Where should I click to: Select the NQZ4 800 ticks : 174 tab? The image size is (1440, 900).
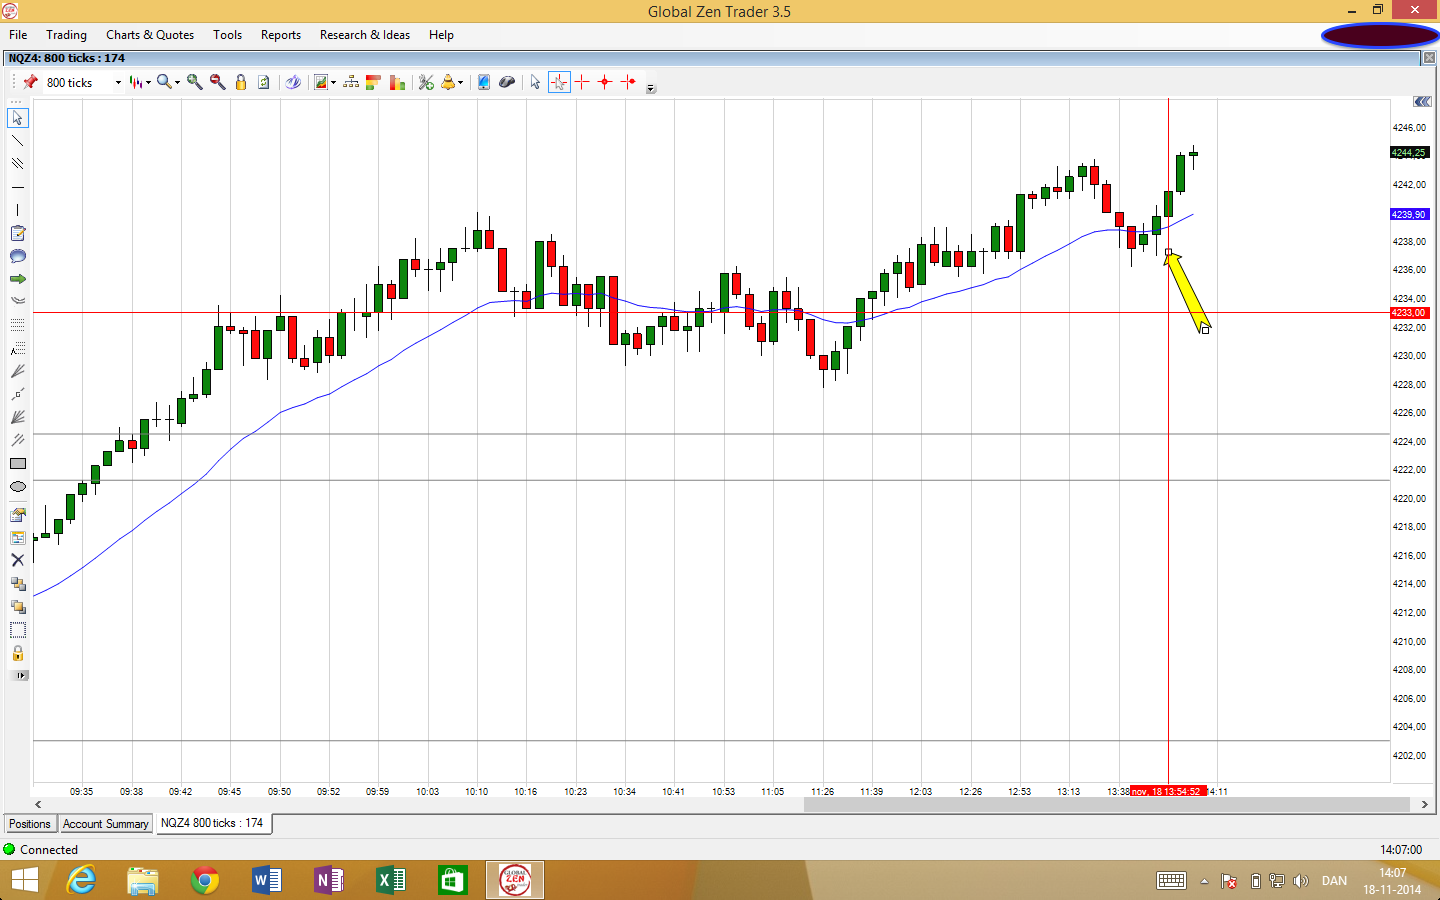coord(212,823)
